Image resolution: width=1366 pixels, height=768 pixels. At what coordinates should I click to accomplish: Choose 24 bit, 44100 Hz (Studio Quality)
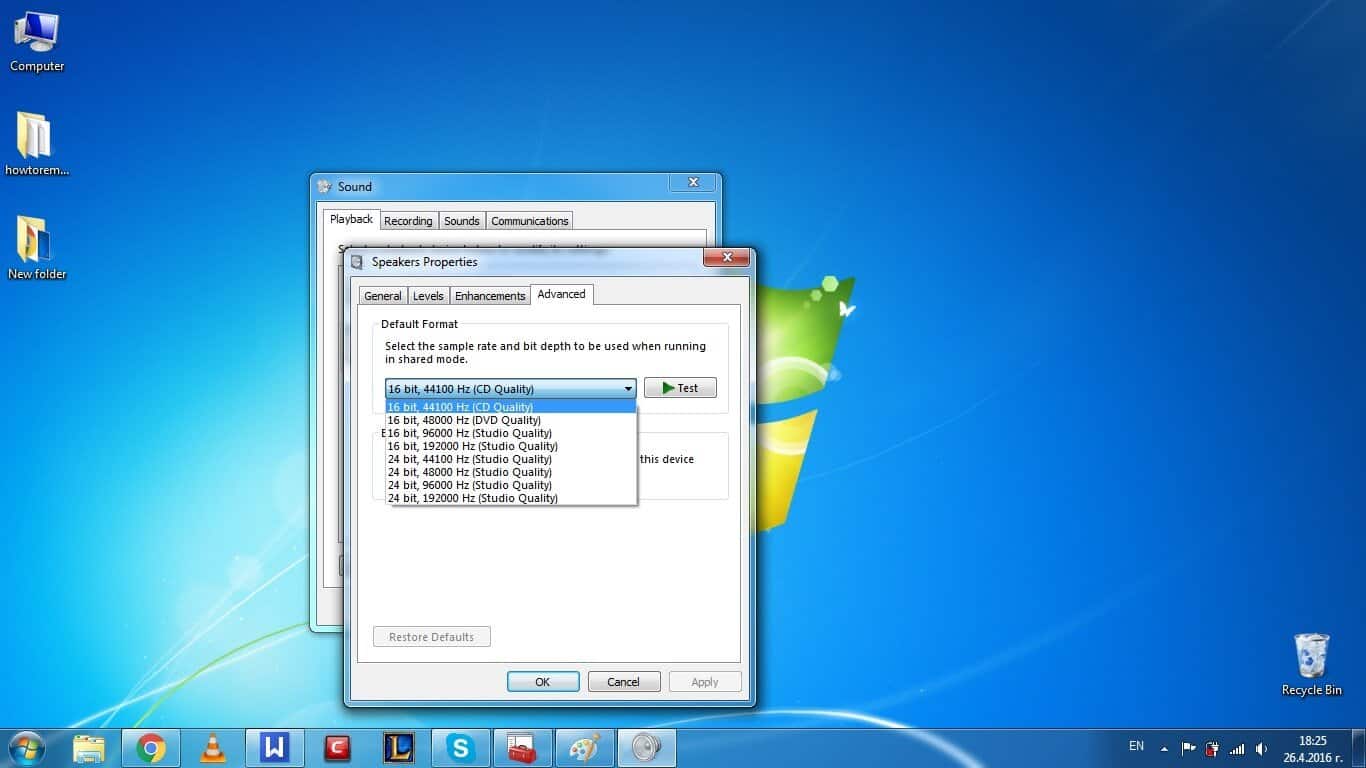click(511, 459)
